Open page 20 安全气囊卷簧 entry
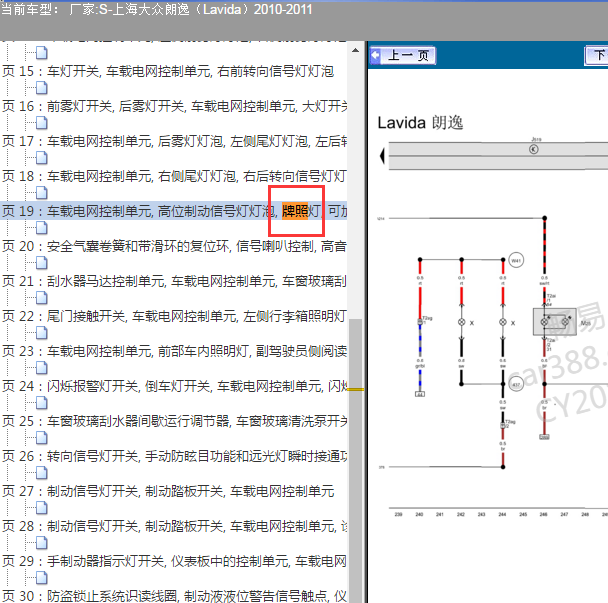Screen dimensions: 608x603 (x=174, y=246)
